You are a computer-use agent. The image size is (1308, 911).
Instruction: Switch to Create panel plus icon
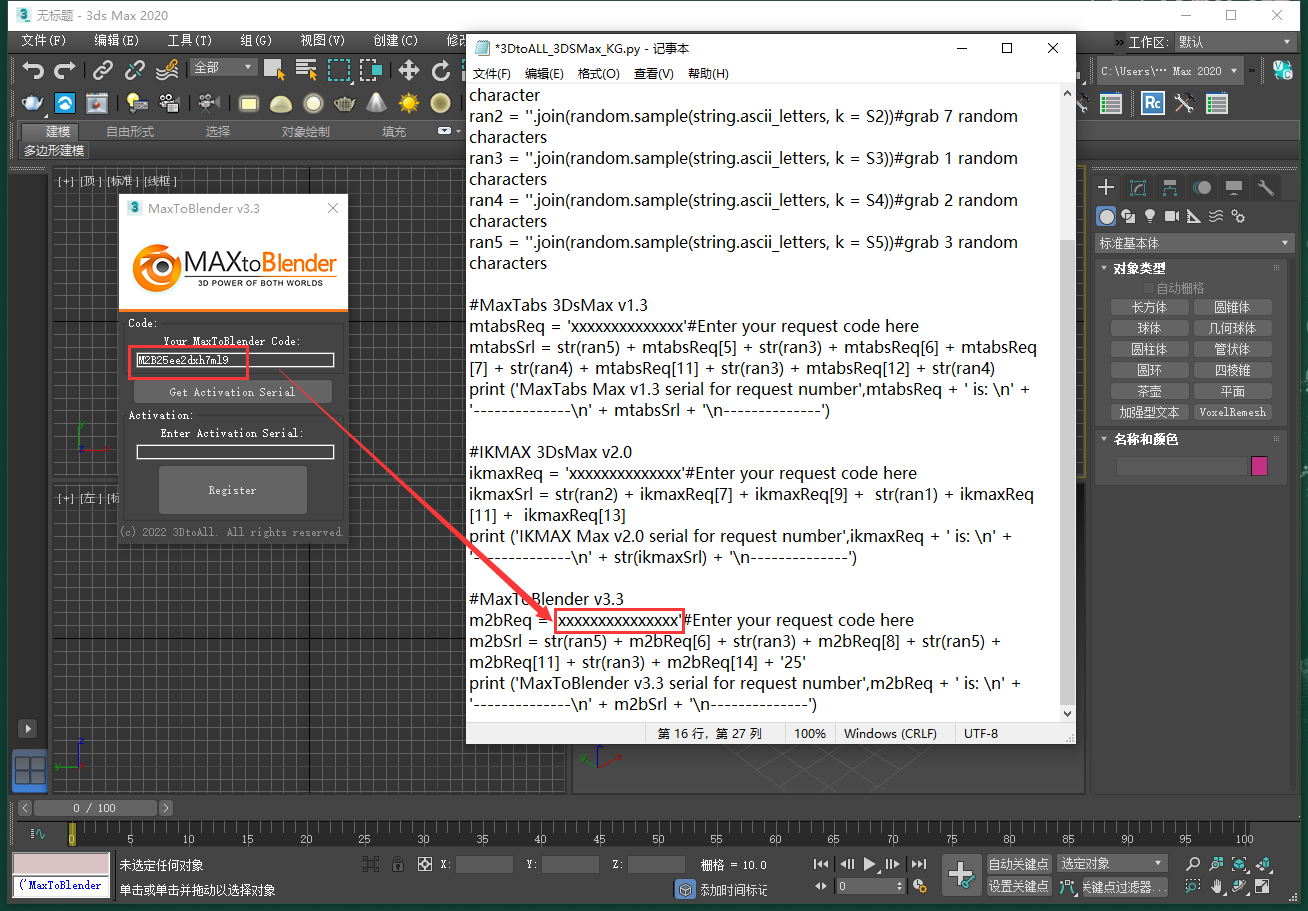point(1106,188)
